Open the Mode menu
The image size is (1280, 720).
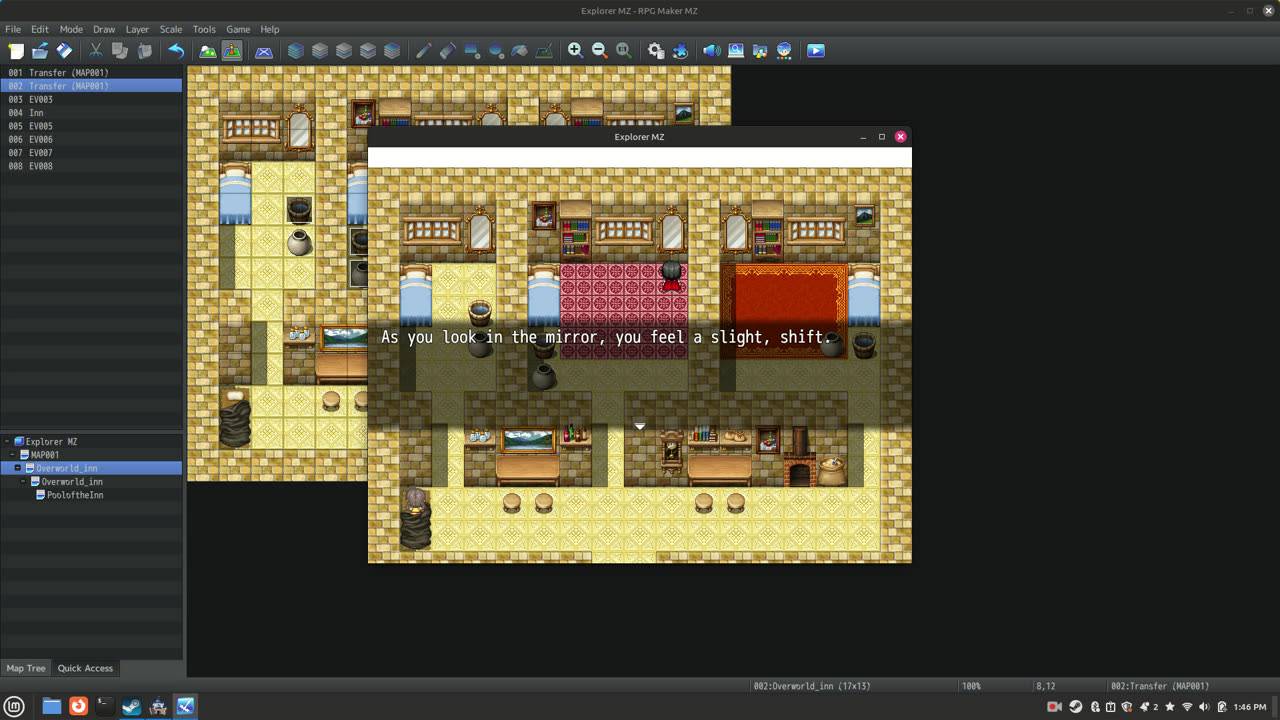tap(71, 29)
